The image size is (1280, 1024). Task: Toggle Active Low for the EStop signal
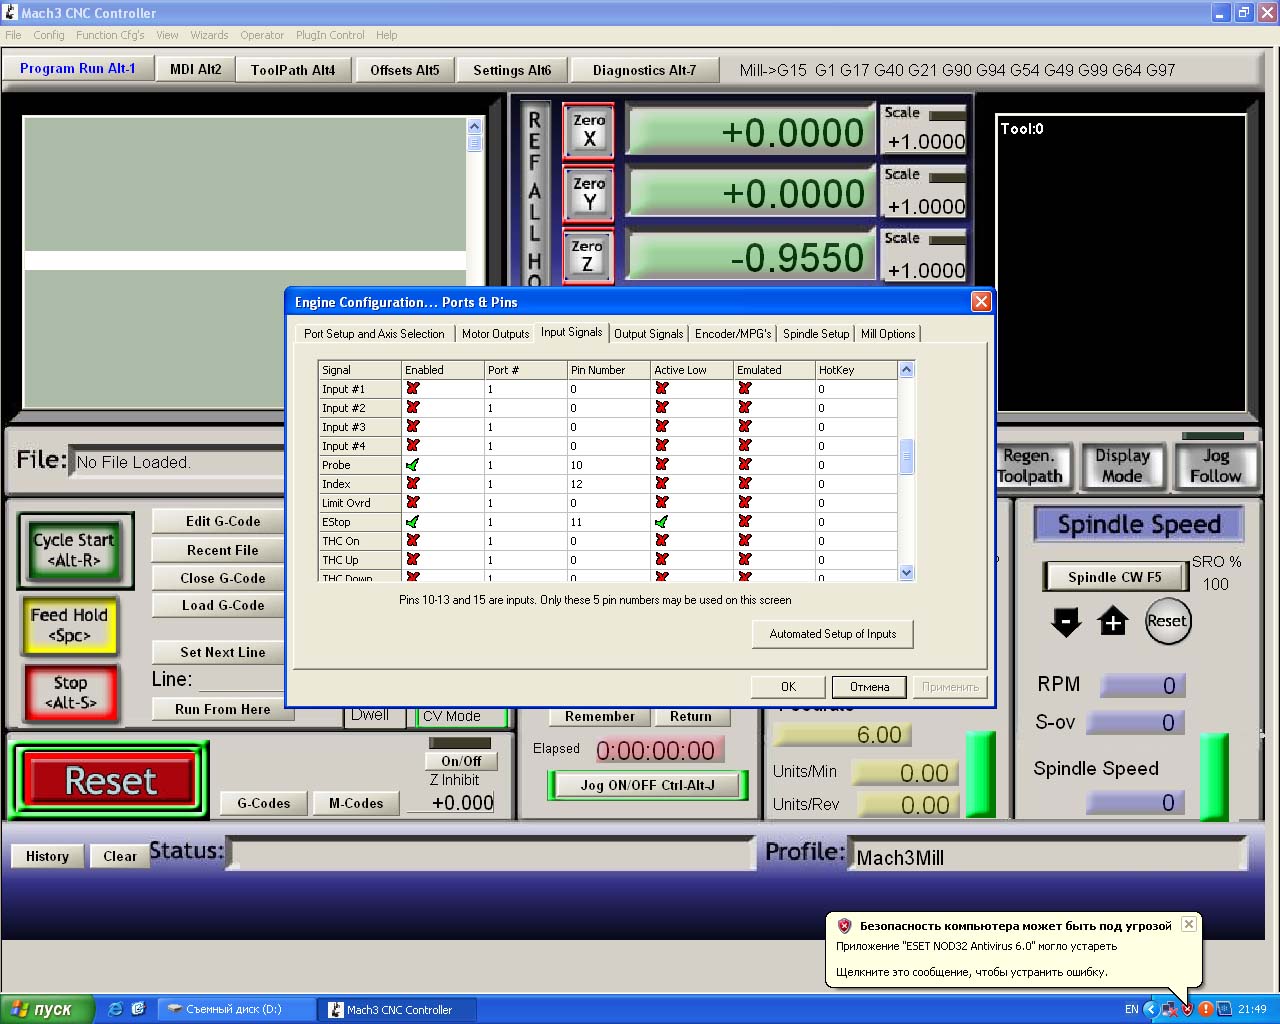661,522
